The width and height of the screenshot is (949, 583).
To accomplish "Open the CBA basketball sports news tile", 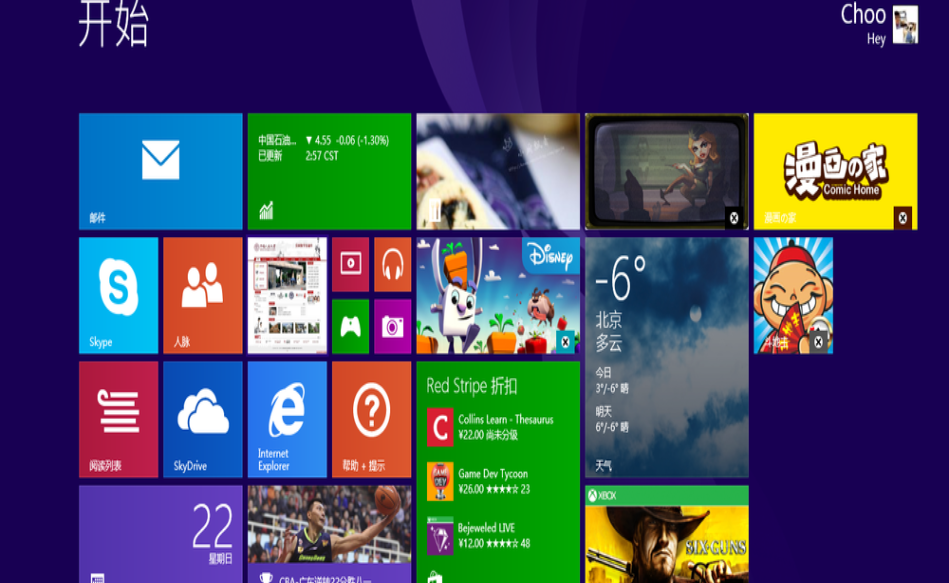I will [329, 534].
